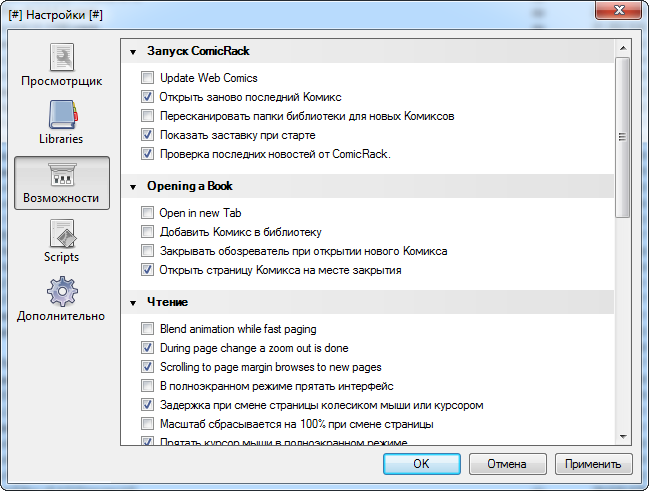Click the vertical scrollbar thumb
Screen dimensions: 649x491
pos(622,137)
